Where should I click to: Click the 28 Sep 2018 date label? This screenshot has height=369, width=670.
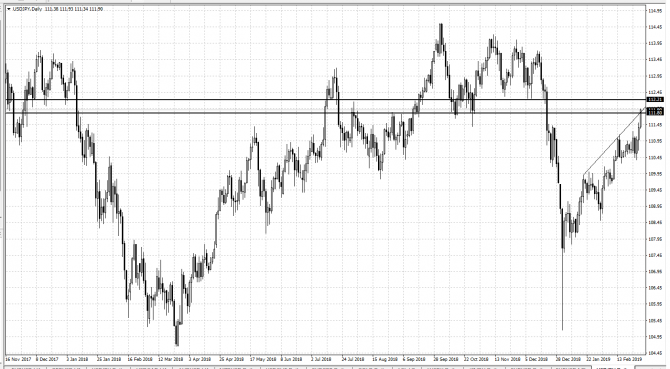click(x=446, y=359)
